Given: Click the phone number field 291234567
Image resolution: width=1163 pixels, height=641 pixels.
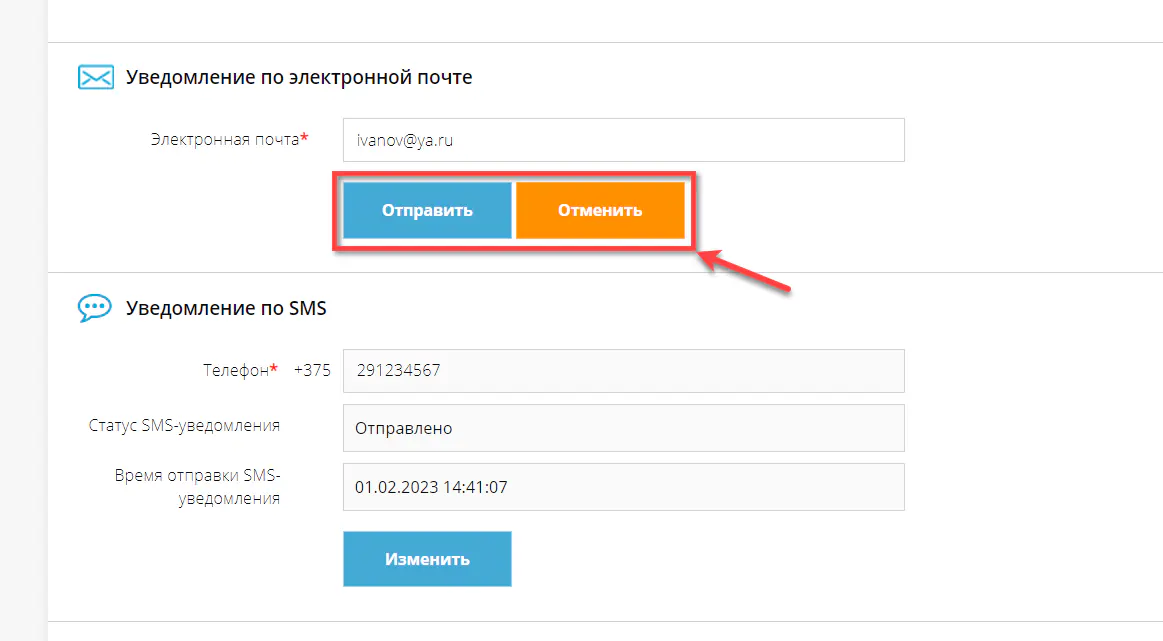Looking at the screenshot, I should point(623,371).
